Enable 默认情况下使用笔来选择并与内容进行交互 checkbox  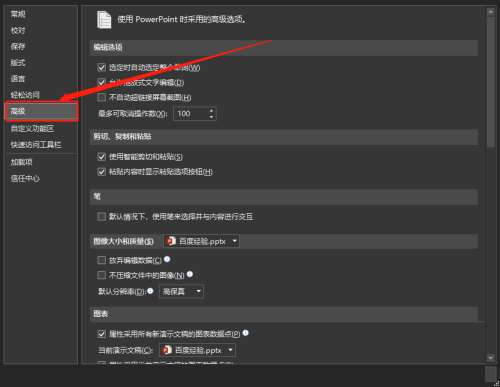[102, 217]
